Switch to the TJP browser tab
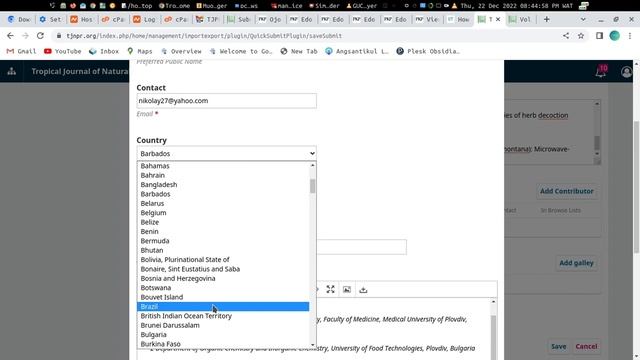The image size is (640, 360). click(x=207, y=19)
